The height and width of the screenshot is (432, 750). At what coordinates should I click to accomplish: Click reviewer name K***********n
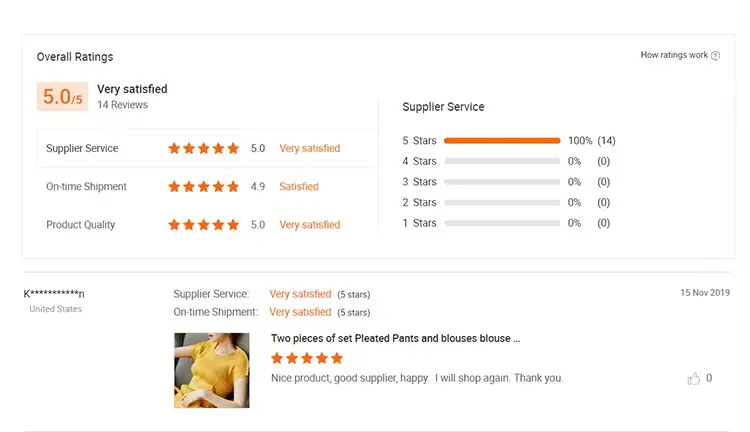[x=54, y=294]
